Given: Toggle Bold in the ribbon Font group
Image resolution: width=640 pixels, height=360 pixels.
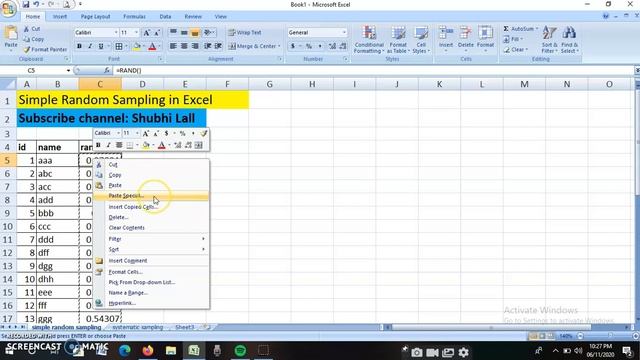Looking at the screenshot, I should [79, 47].
